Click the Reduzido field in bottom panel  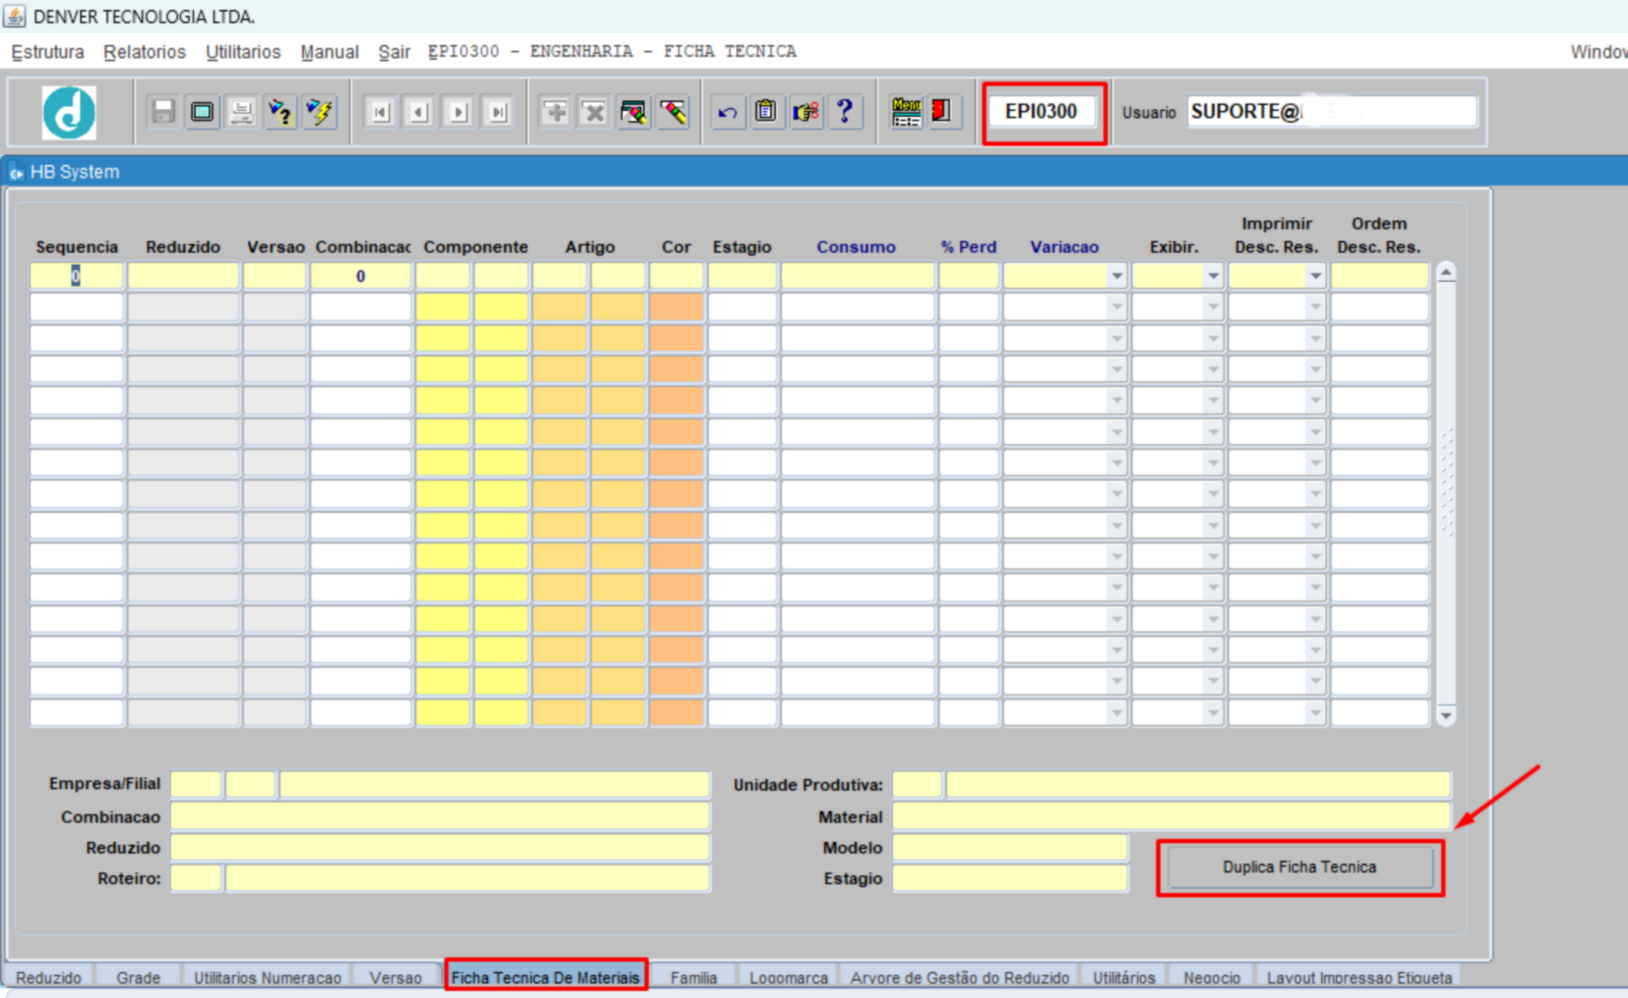(440, 848)
